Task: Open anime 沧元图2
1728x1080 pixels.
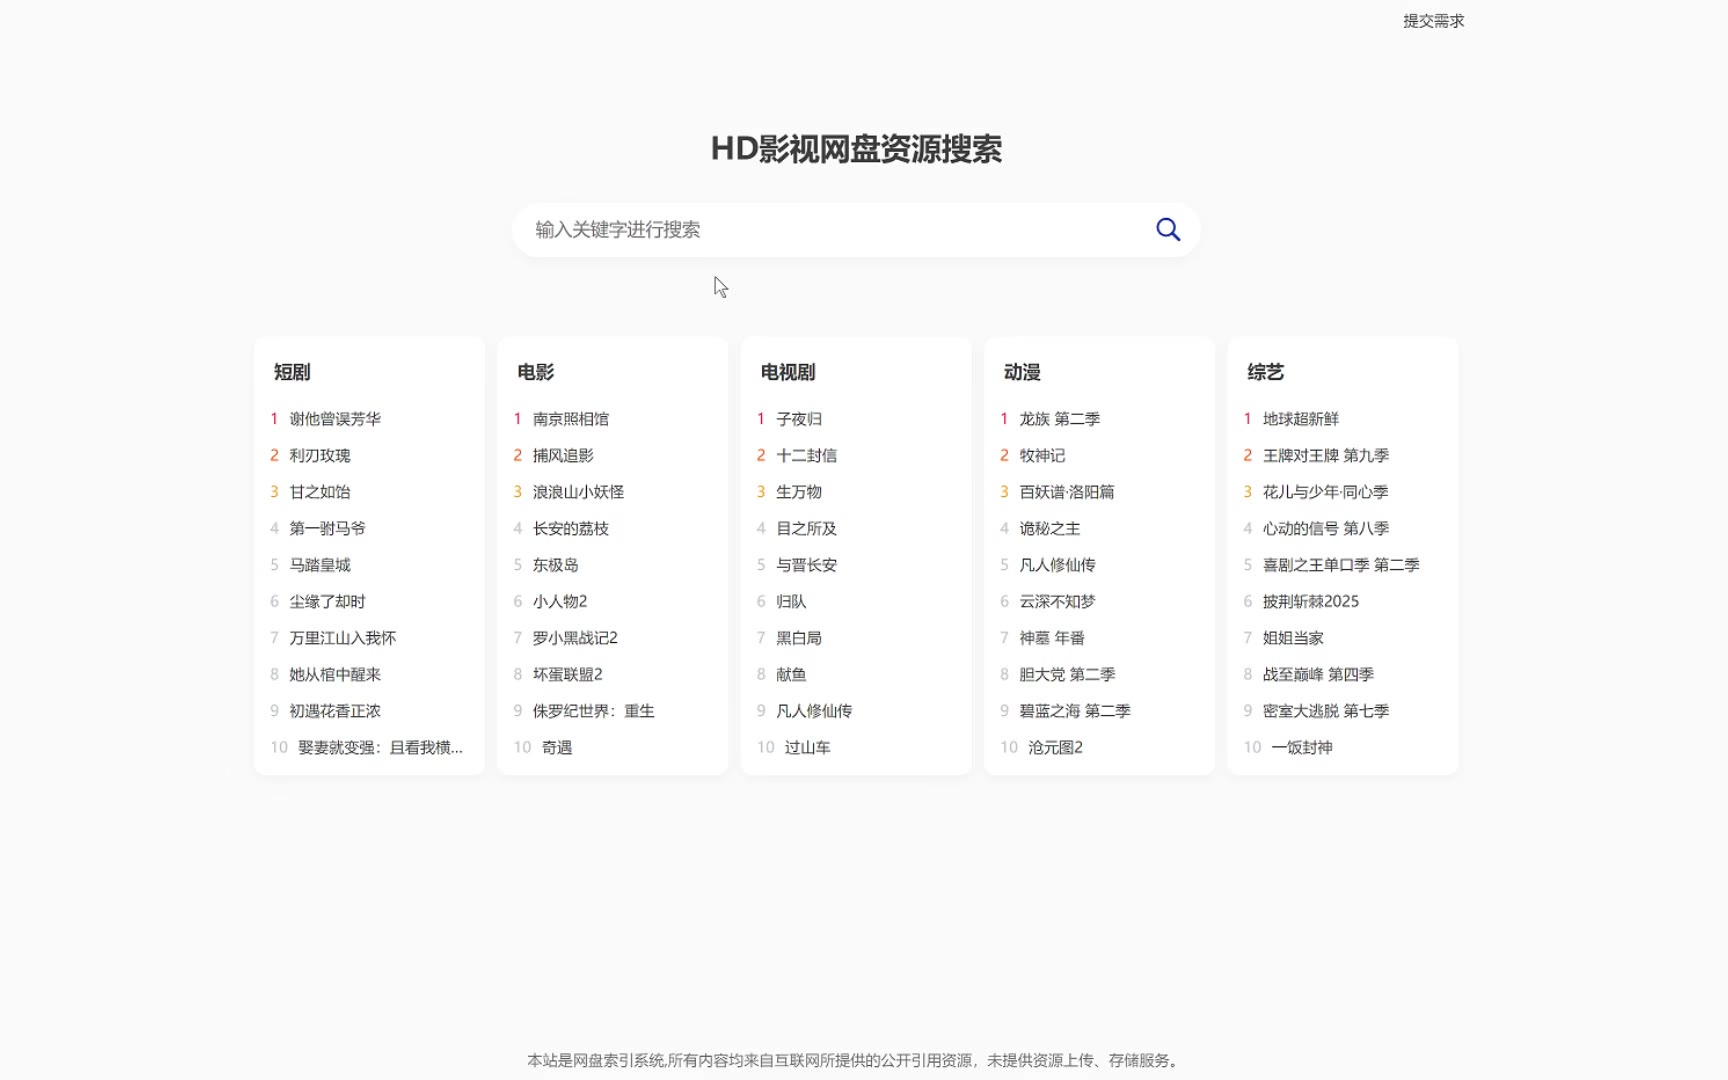Action: (x=1056, y=747)
